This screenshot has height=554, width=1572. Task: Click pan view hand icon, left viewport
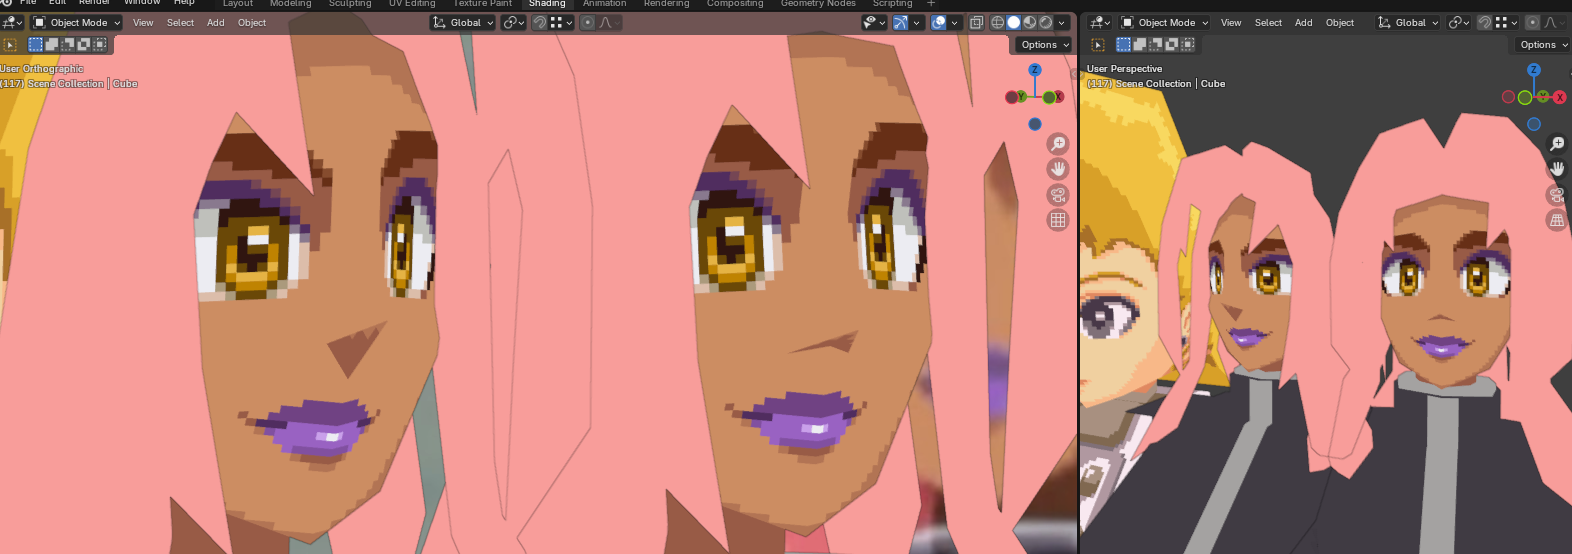click(x=1058, y=169)
